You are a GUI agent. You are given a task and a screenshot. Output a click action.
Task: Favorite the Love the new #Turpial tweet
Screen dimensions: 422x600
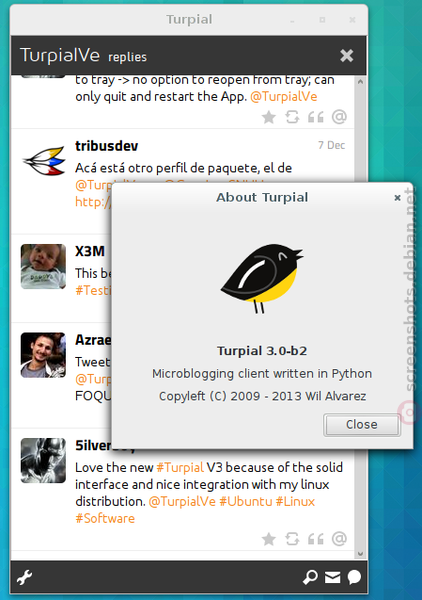pyautogui.click(x=269, y=539)
